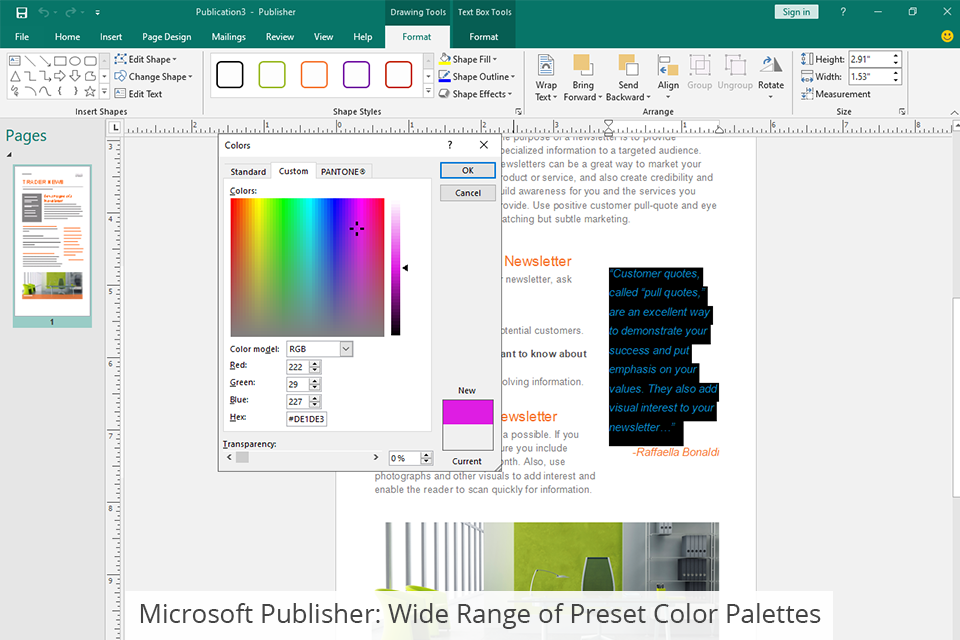This screenshot has height=640, width=960.
Task: Apply the purple outline shape style
Action: click(x=356, y=75)
